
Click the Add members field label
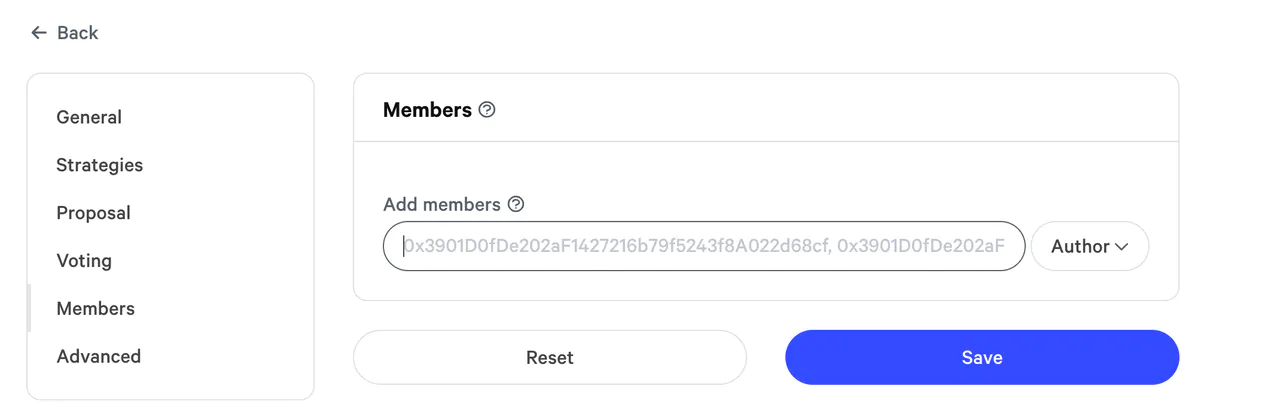click(x=441, y=205)
